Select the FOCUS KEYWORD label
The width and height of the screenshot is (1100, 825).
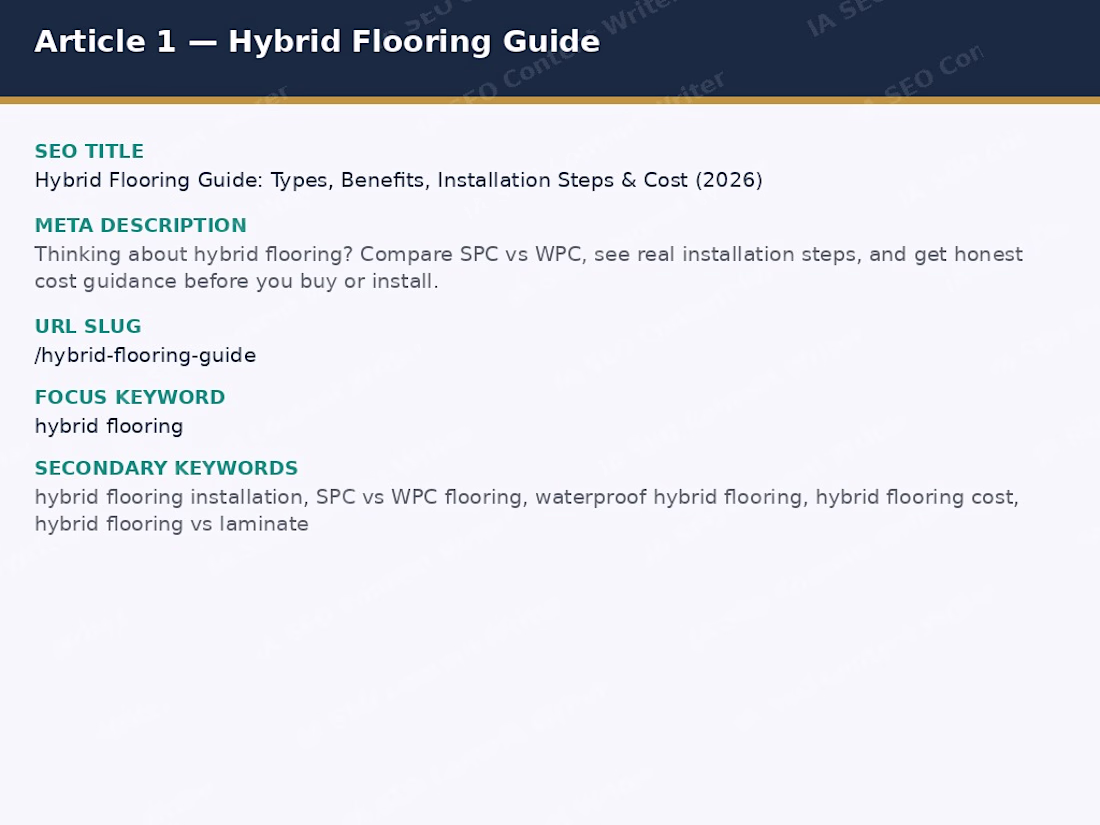[130, 397]
